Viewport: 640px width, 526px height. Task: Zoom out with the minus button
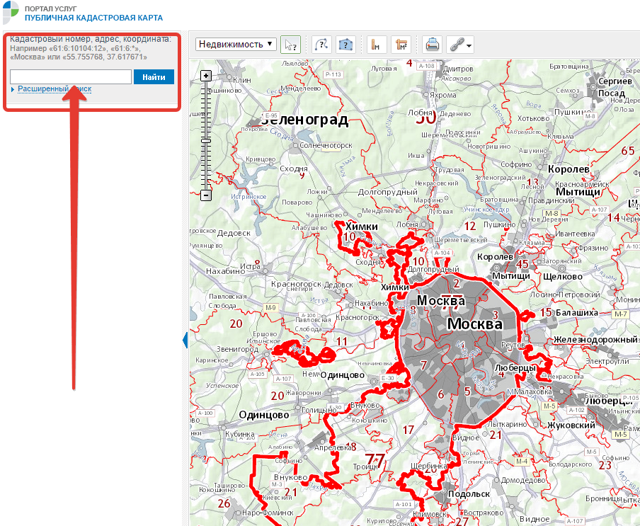point(206,195)
